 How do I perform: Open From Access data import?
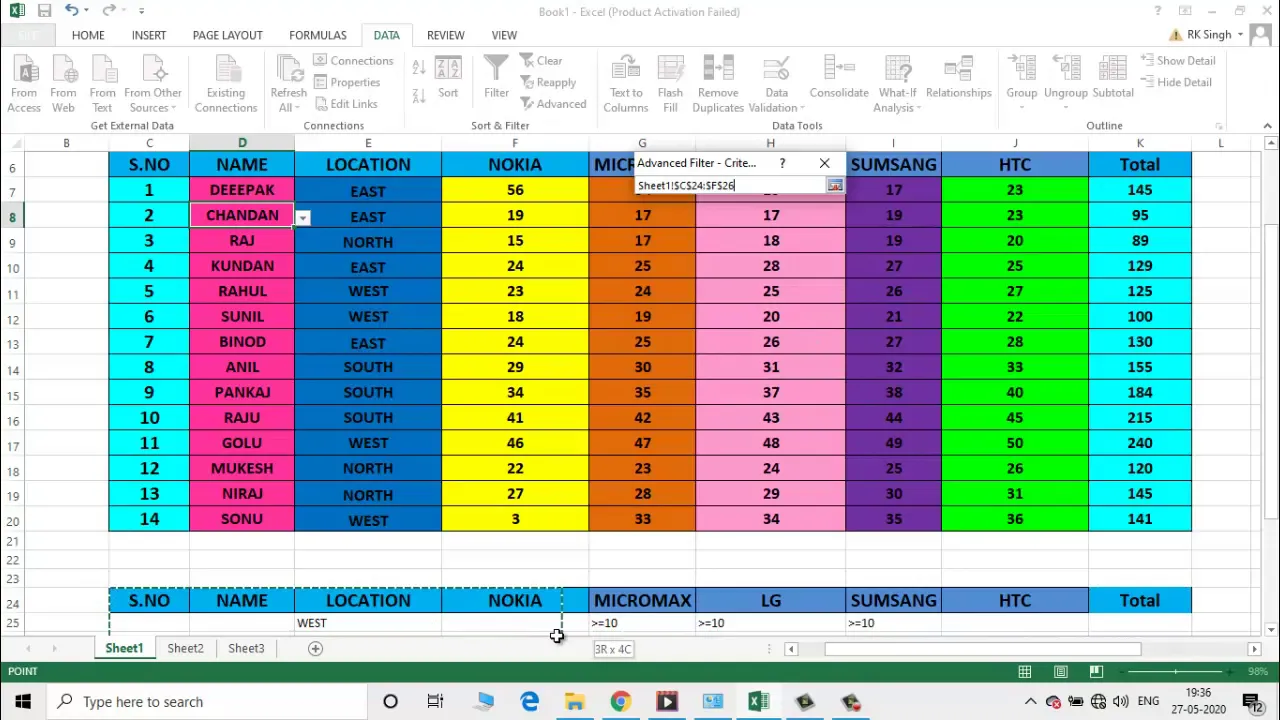[x=24, y=84]
